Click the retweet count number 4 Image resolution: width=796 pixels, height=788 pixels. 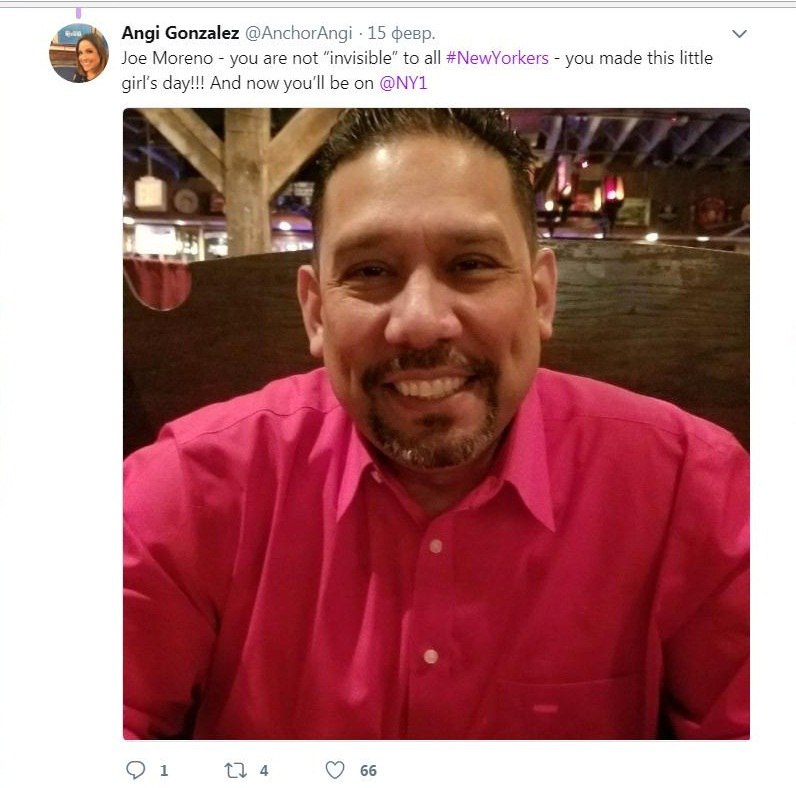pyautogui.click(x=264, y=771)
